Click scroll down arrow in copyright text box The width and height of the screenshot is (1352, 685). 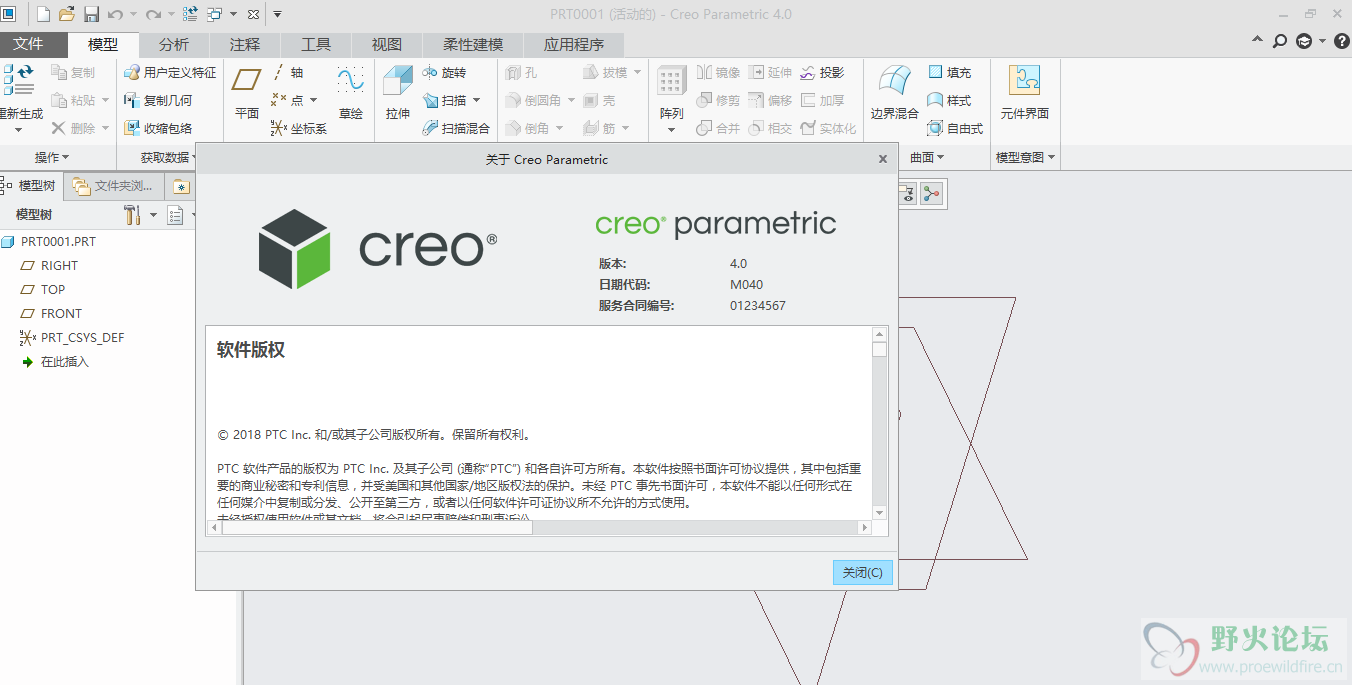pyautogui.click(x=879, y=512)
